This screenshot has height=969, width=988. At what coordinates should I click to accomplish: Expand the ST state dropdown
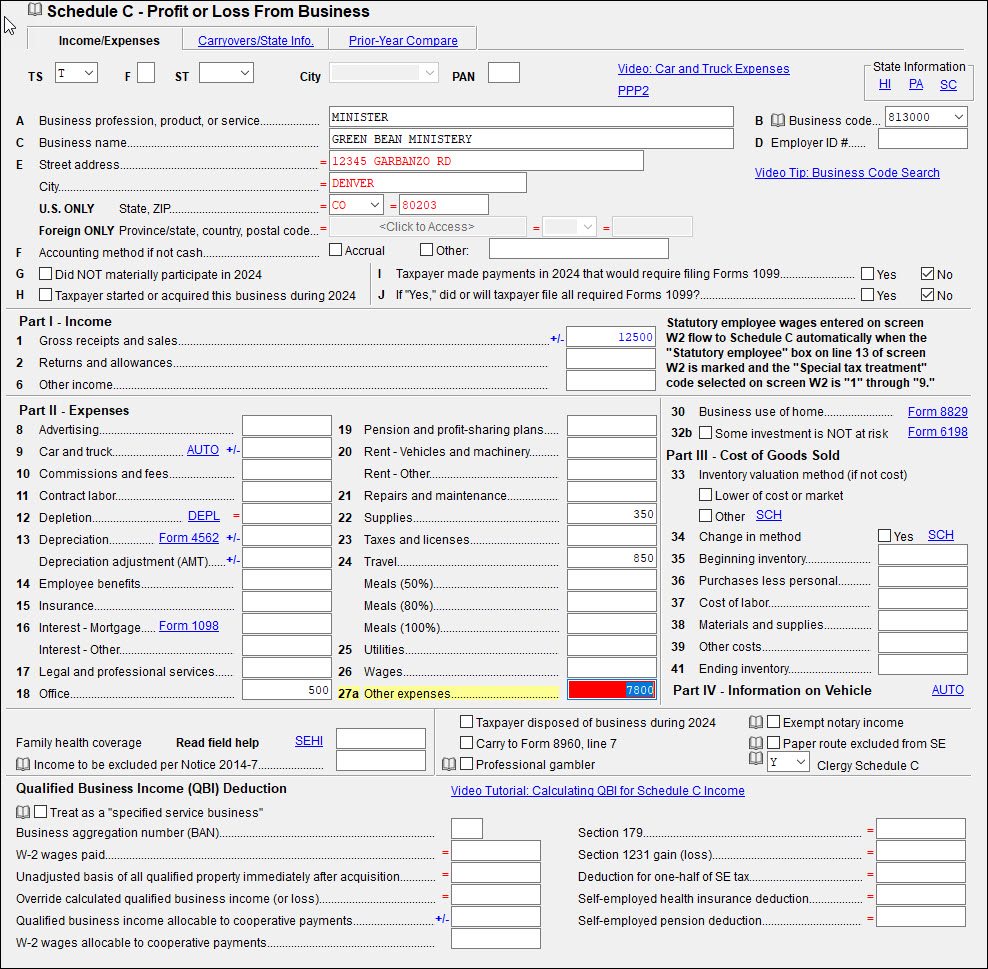(226, 73)
